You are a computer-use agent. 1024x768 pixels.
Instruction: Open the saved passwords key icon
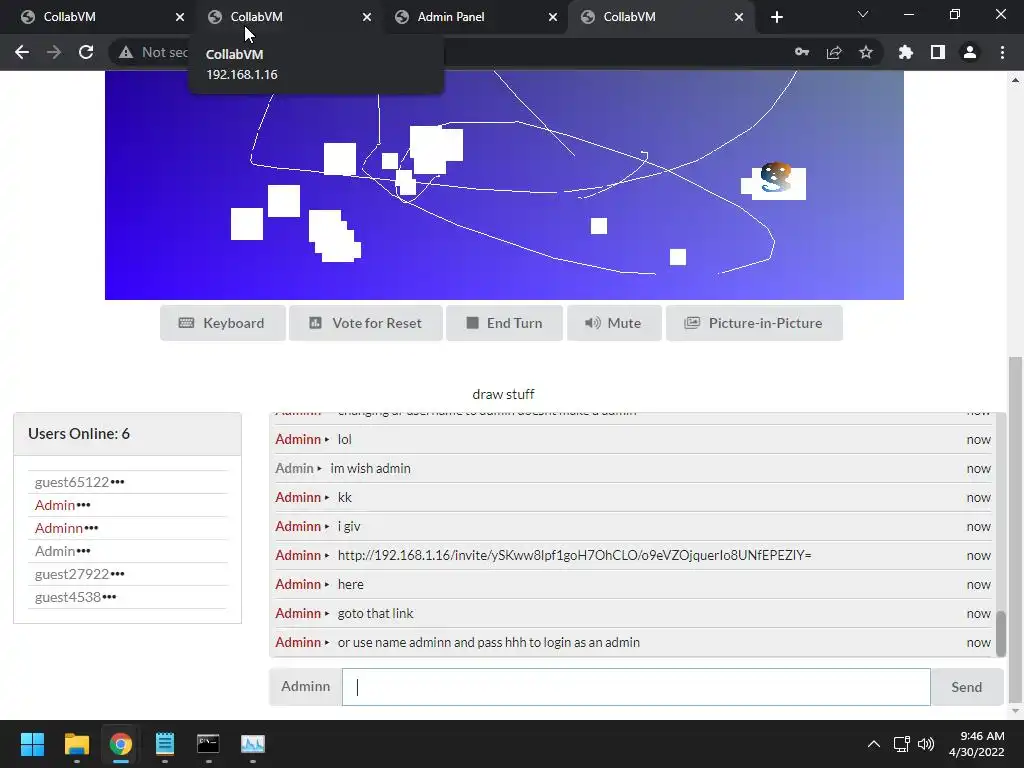tap(802, 52)
